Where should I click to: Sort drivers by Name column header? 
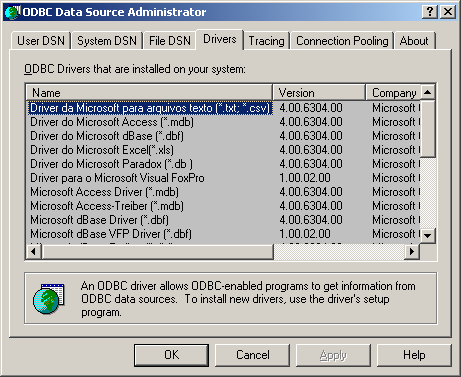pos(149,93)
